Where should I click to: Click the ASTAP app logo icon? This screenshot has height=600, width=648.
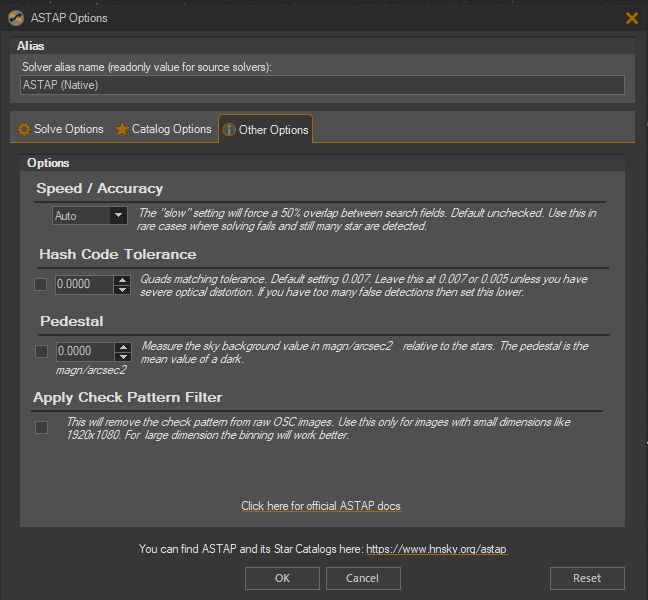(16, 18)
